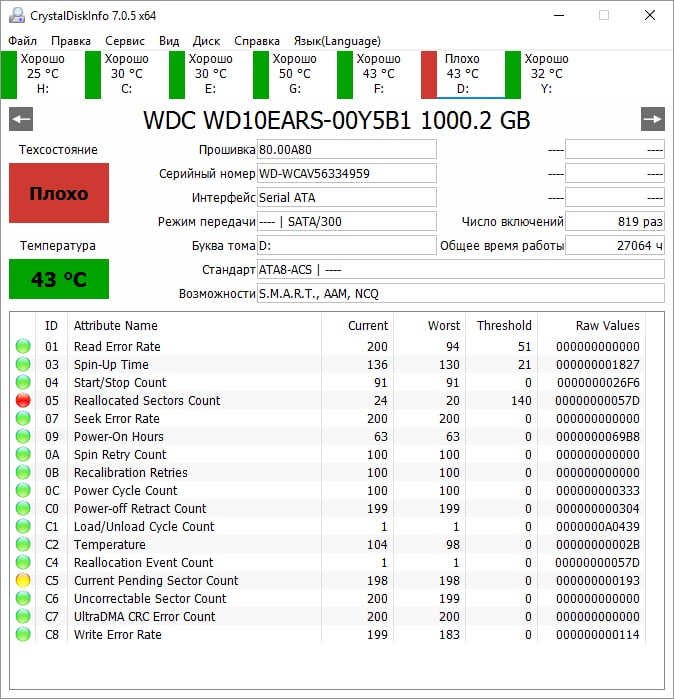The image size is (674, 699).
Task: Click the green status icon for Temperature row
Action: [x=23, y=544]
